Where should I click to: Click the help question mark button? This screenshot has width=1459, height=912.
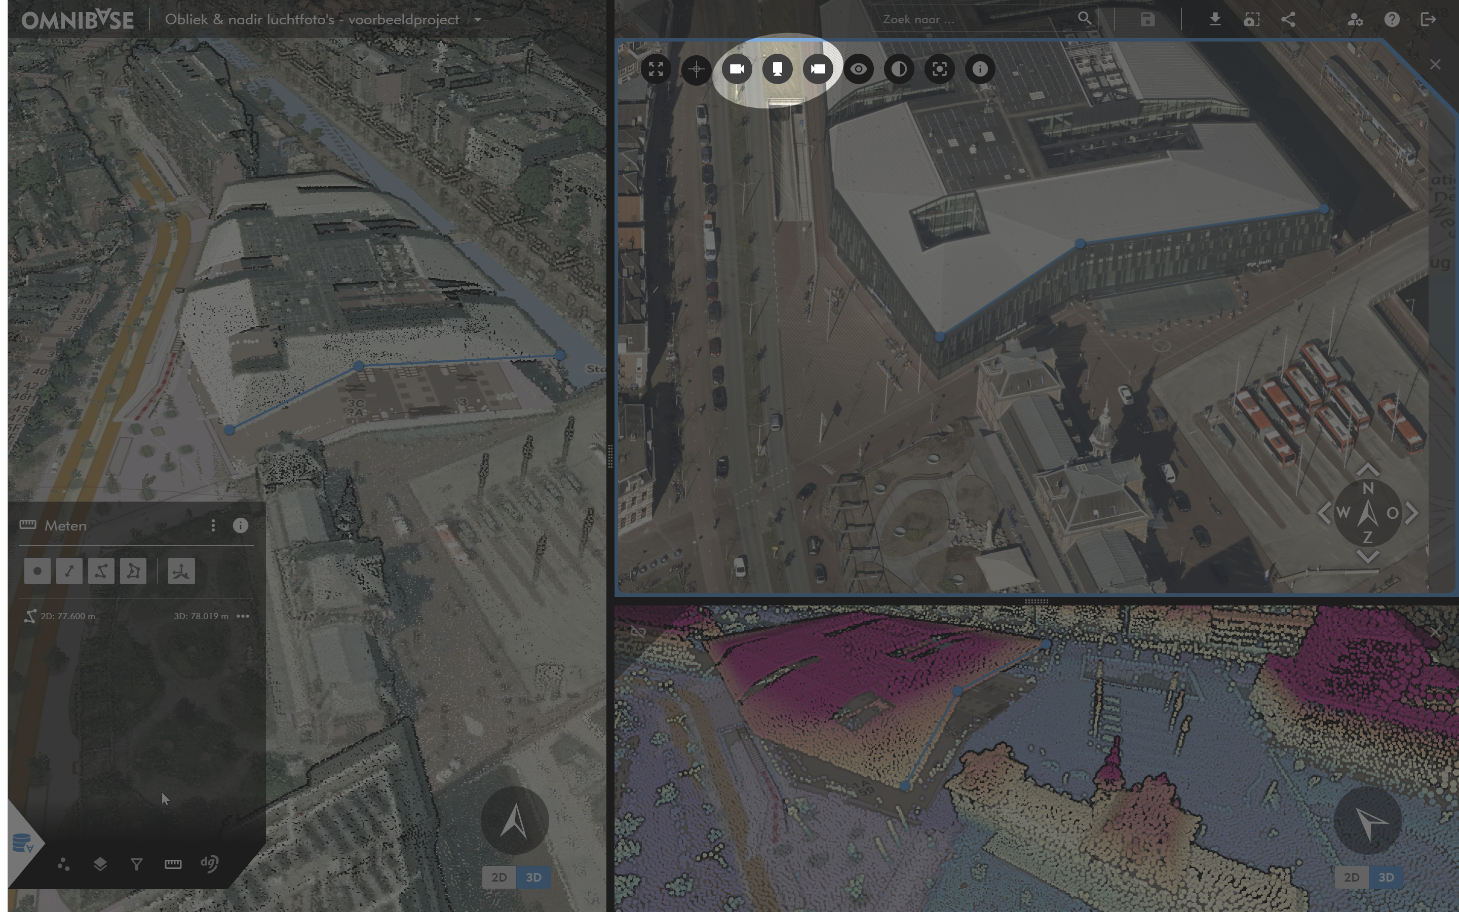[1391, 19]
